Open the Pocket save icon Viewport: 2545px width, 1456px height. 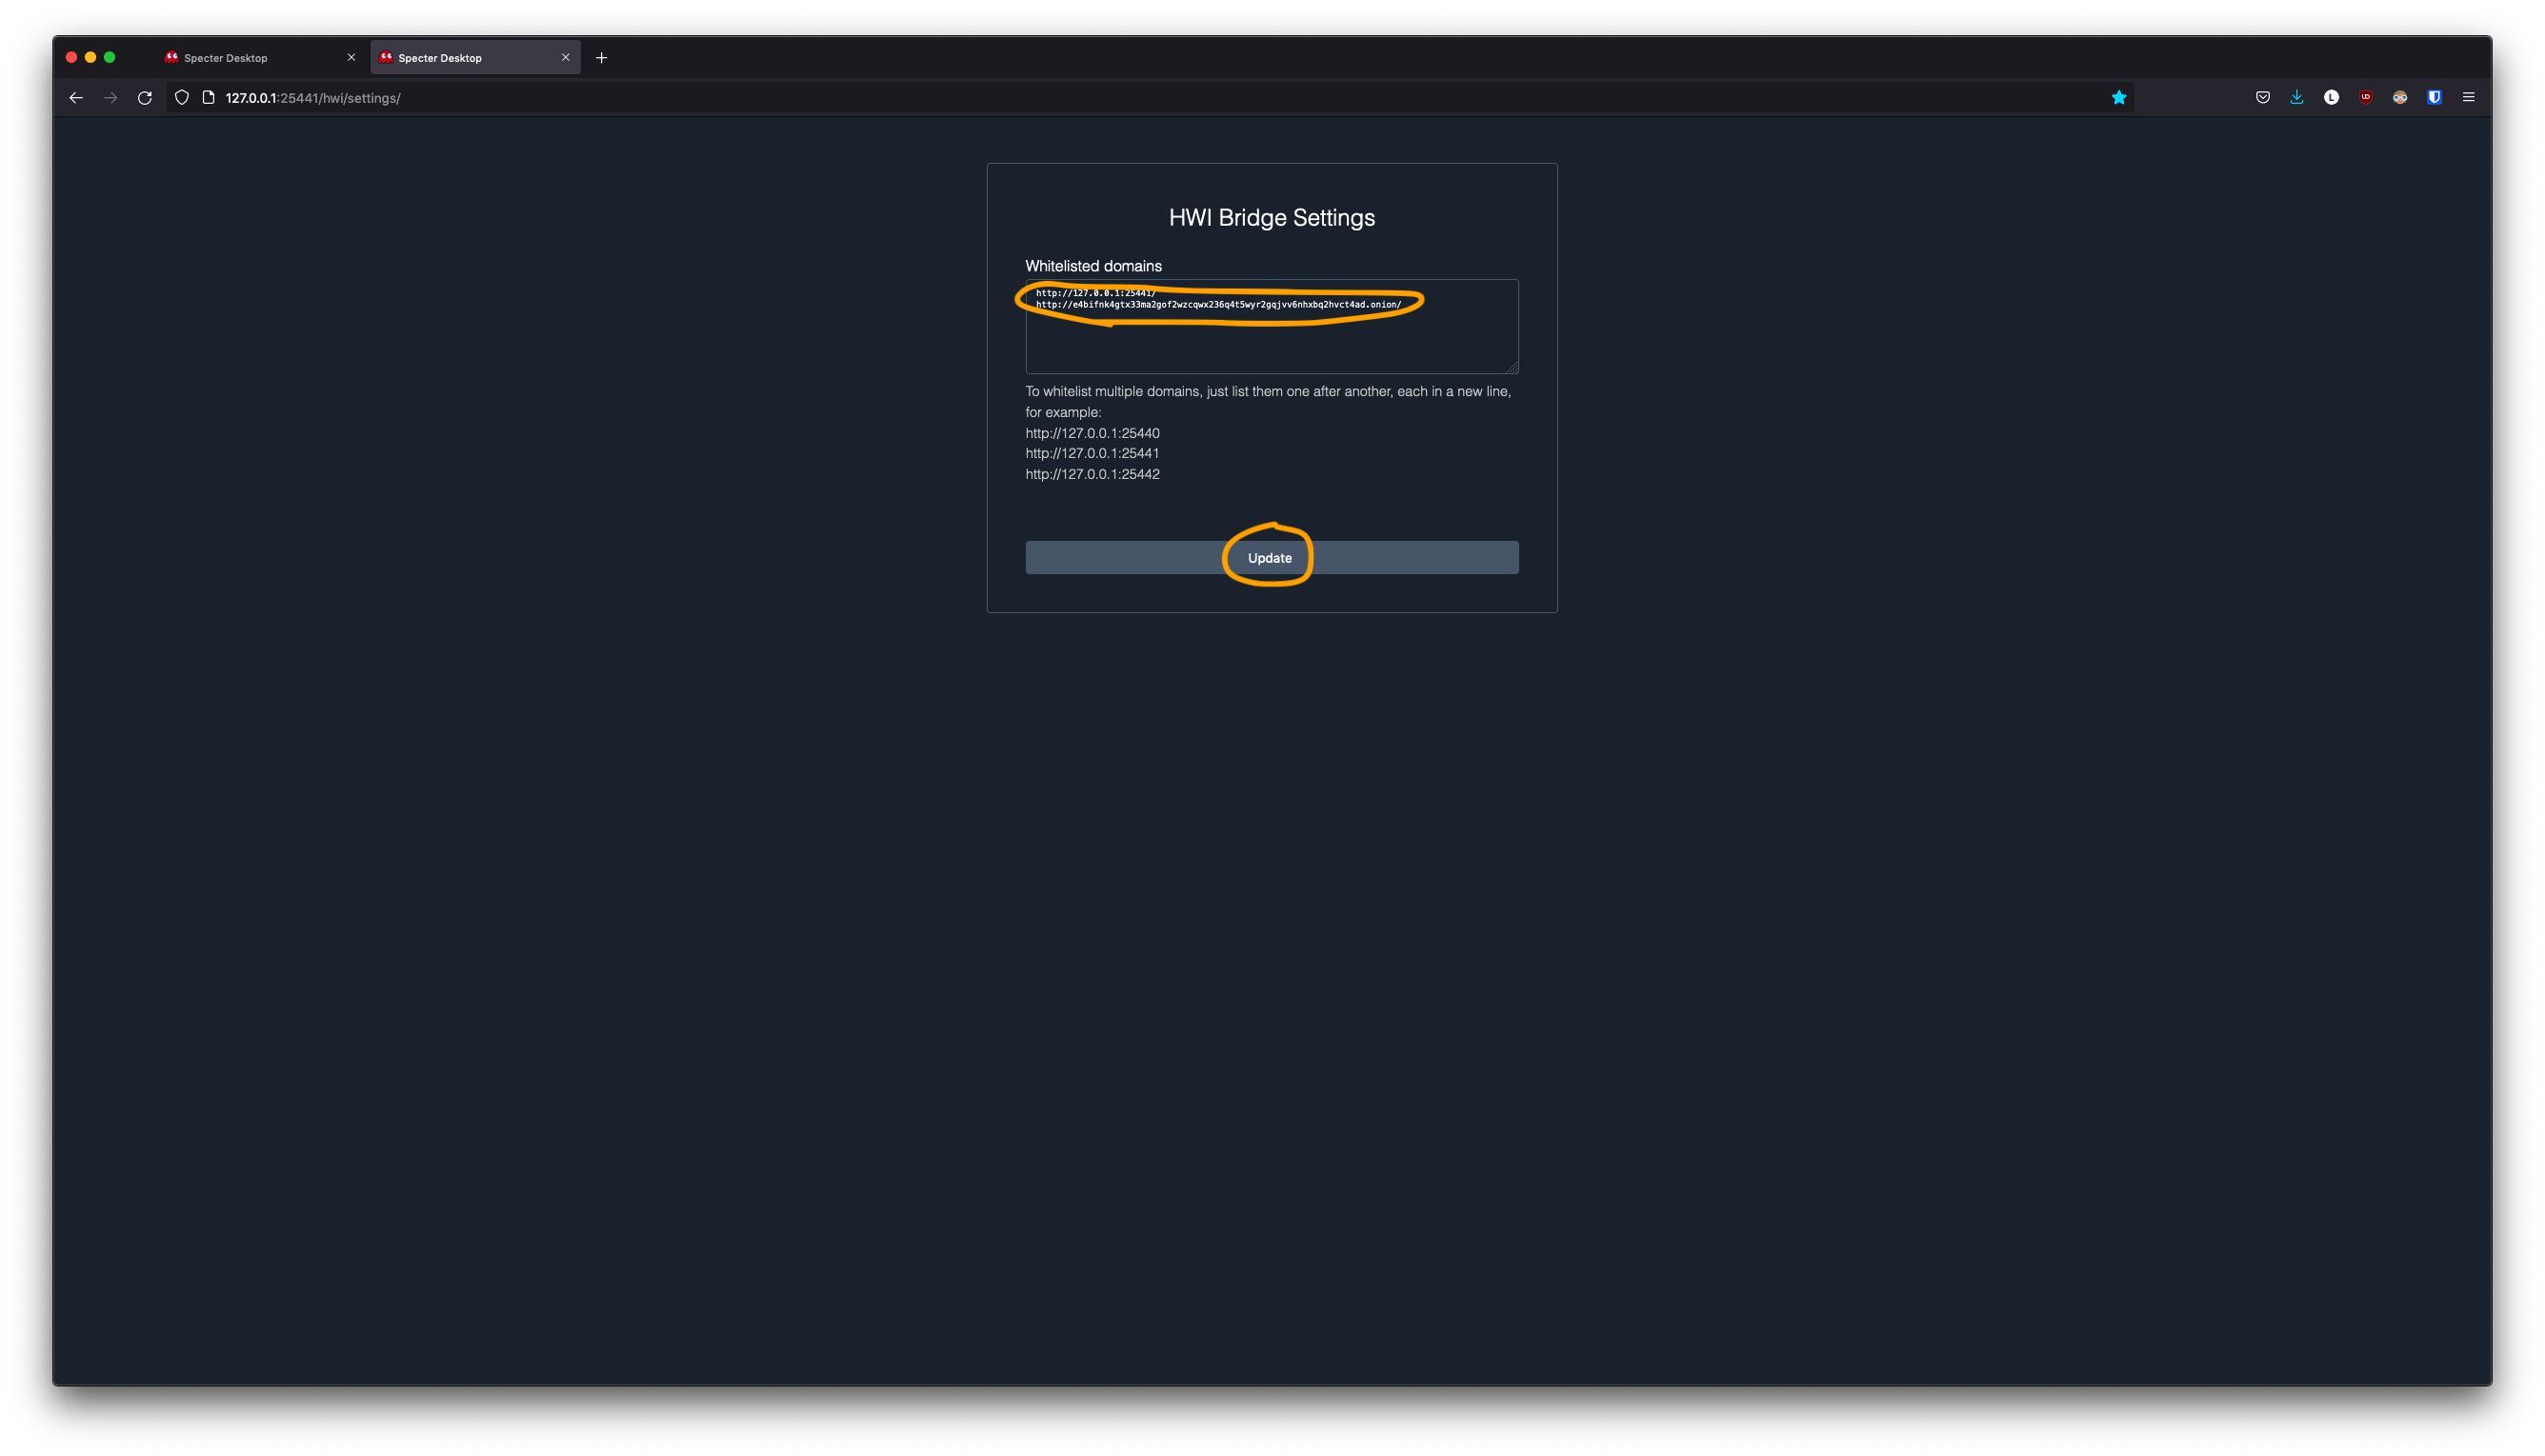pos(2262,98)
